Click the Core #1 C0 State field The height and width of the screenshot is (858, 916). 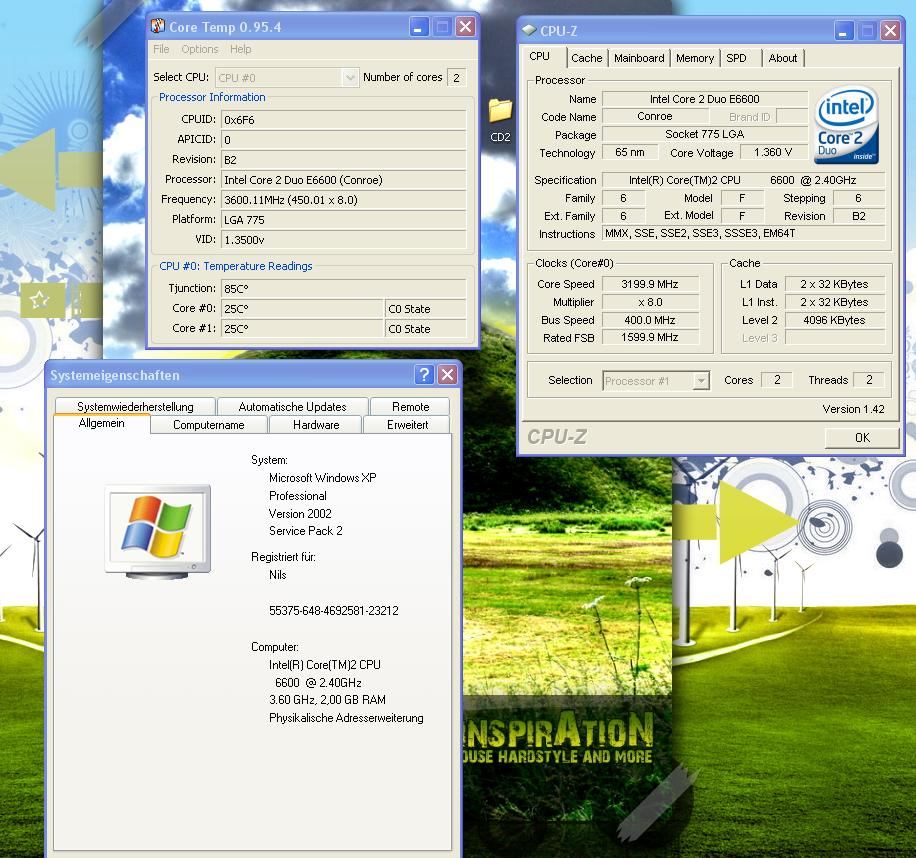coord(426,329)
